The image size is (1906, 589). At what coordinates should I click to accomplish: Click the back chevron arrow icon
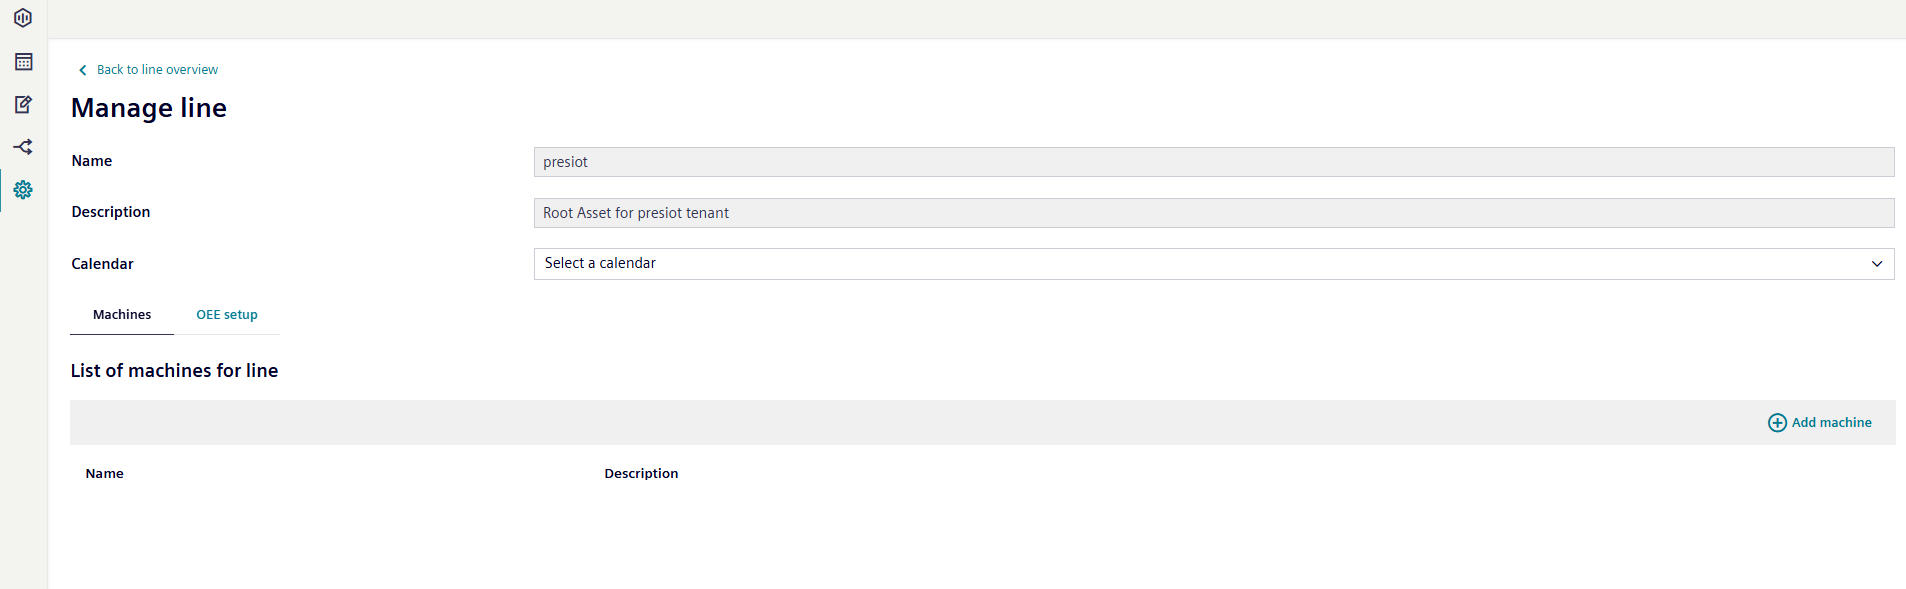83,70
